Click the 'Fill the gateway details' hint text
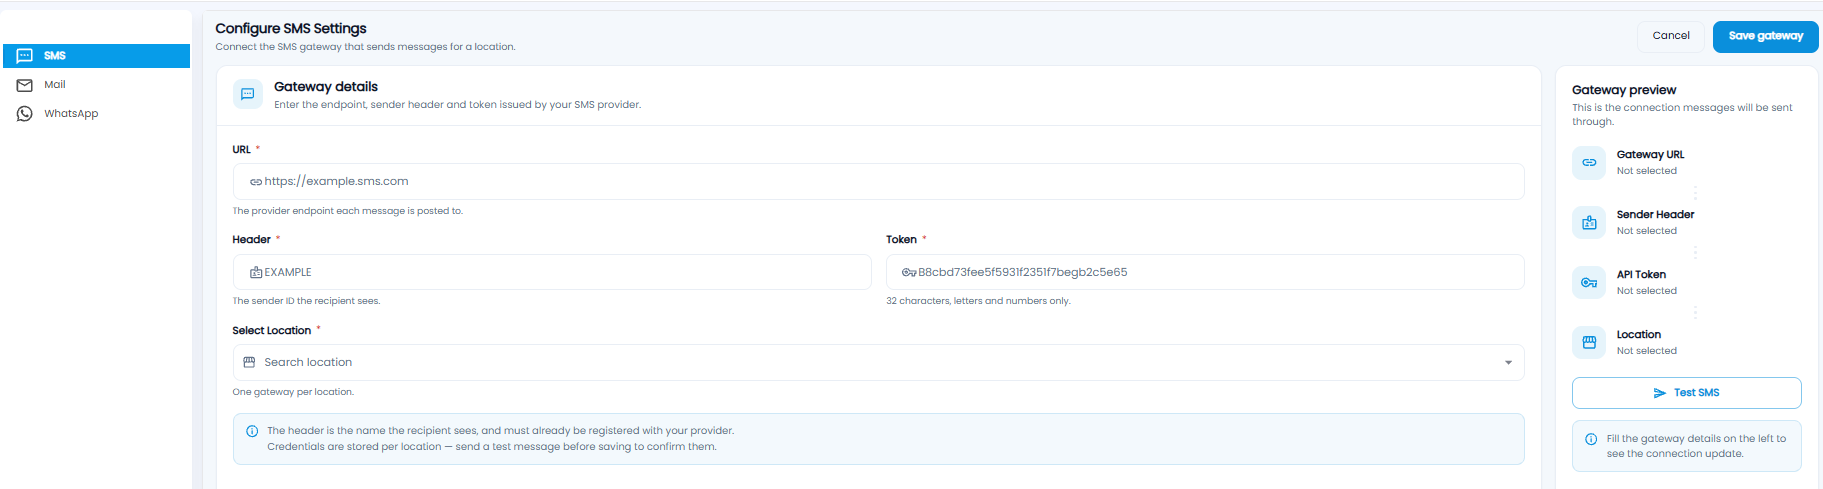1823x489 pixels. click(1696, 446)
